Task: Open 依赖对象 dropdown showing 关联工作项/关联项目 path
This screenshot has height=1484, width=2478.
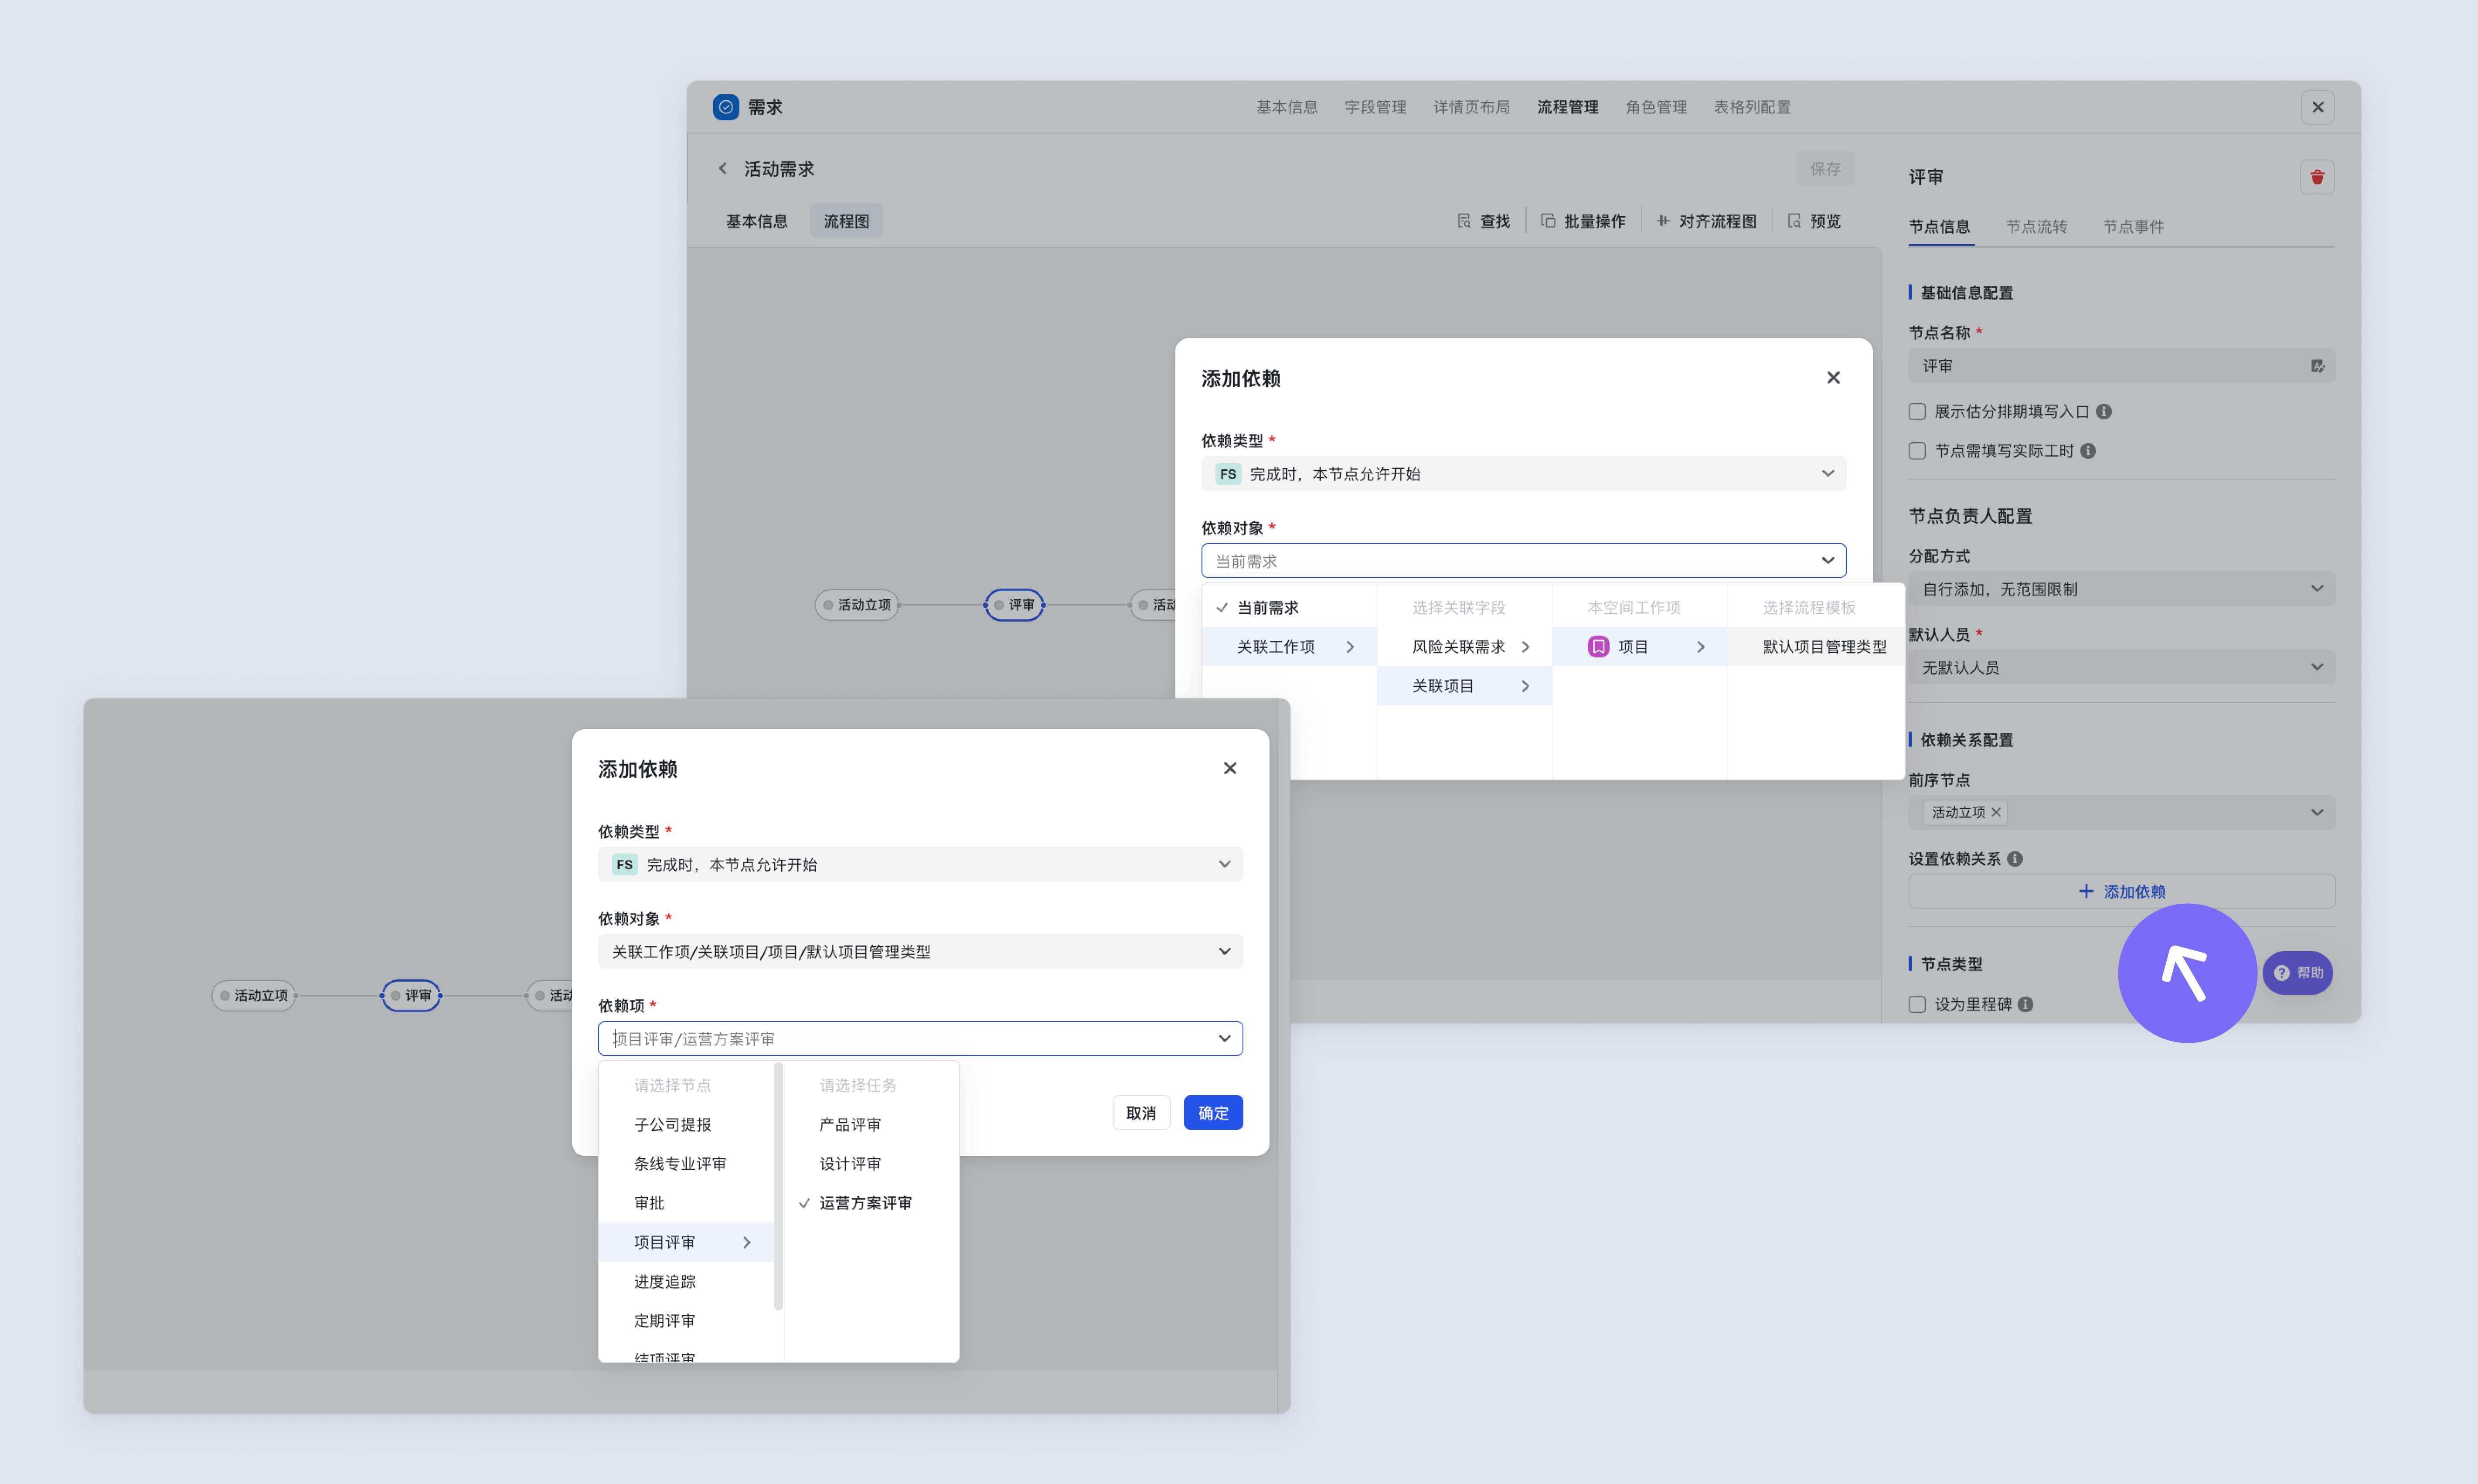Action: (920, 952)
